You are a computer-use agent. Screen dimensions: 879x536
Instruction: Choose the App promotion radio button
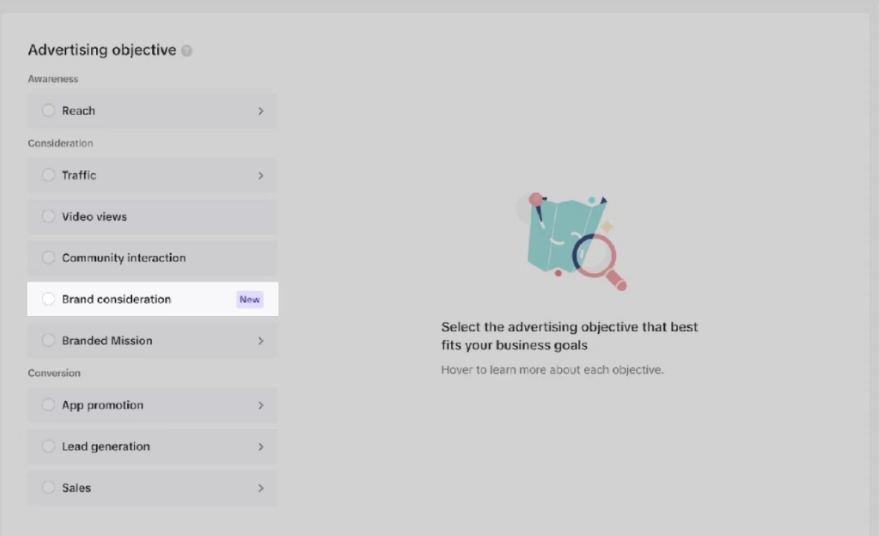tap(49, 405)
